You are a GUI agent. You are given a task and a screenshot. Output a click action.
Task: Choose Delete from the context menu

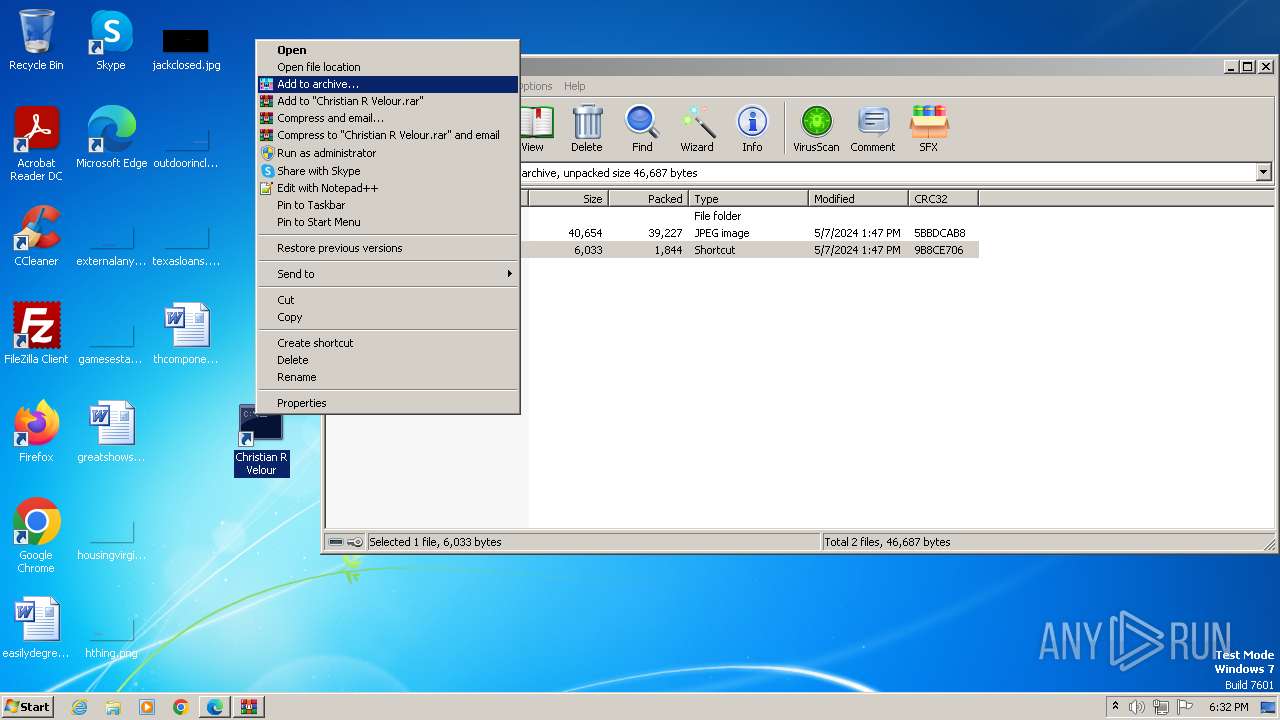click(387, 360)
